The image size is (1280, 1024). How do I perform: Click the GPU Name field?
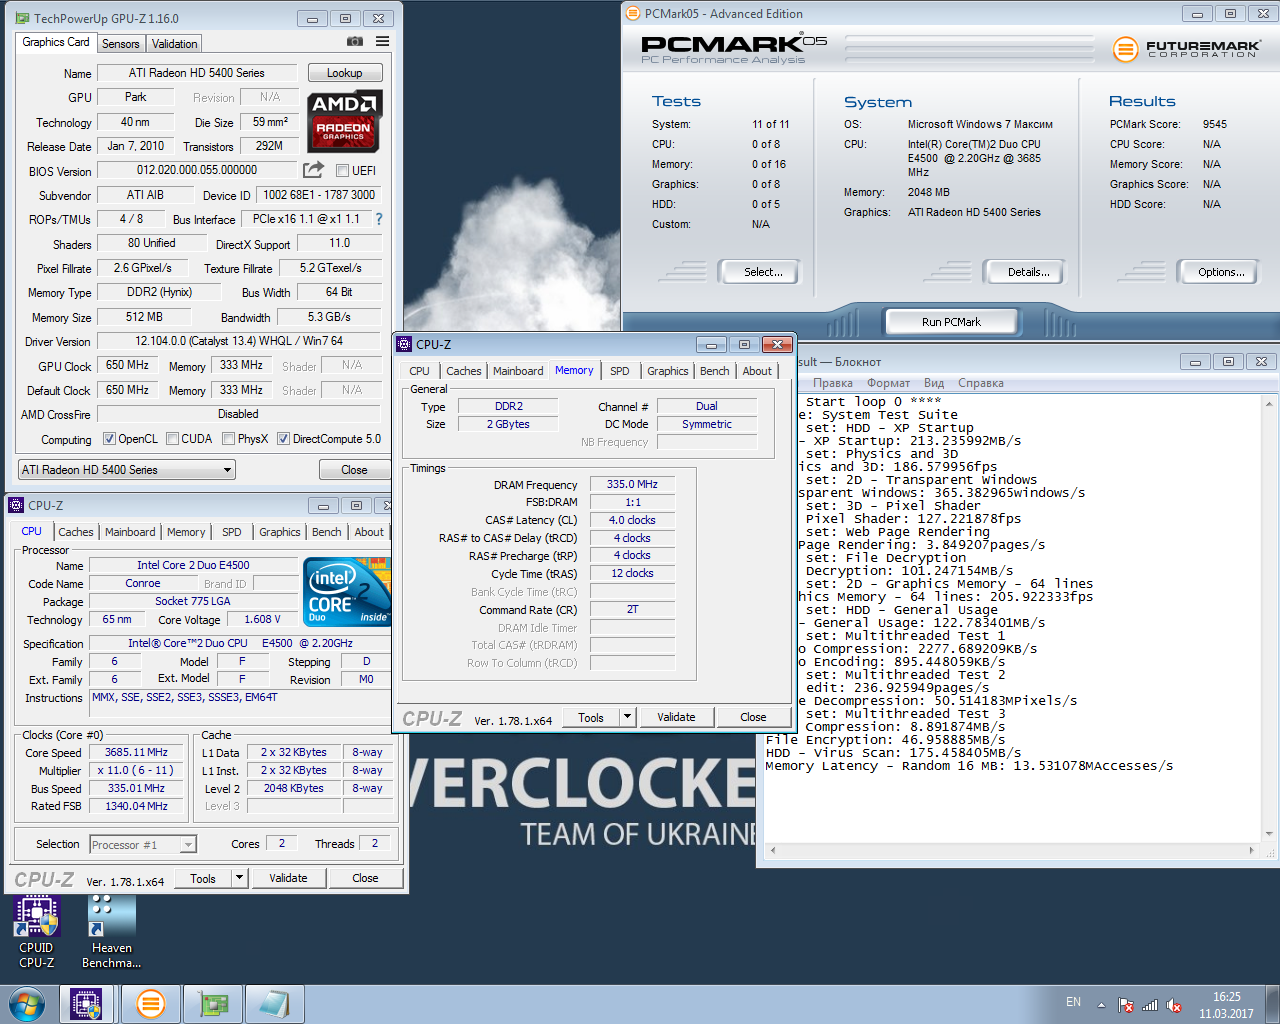click(197, 73)
